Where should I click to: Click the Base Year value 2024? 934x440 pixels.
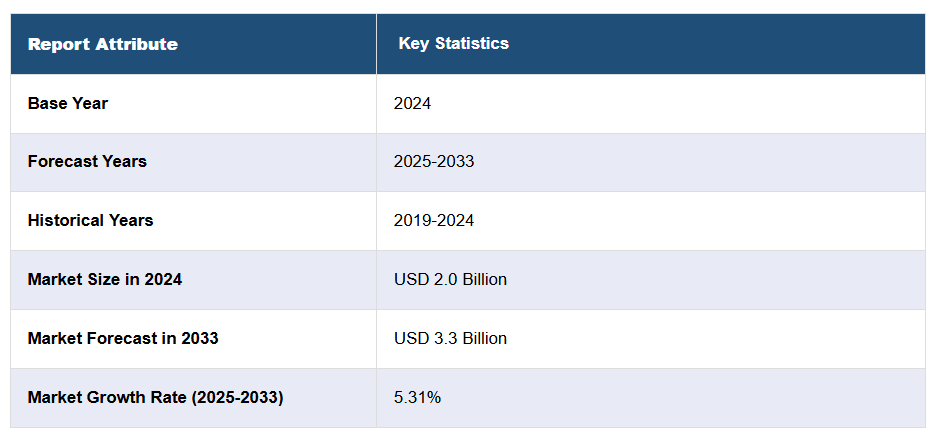[412, 103]
